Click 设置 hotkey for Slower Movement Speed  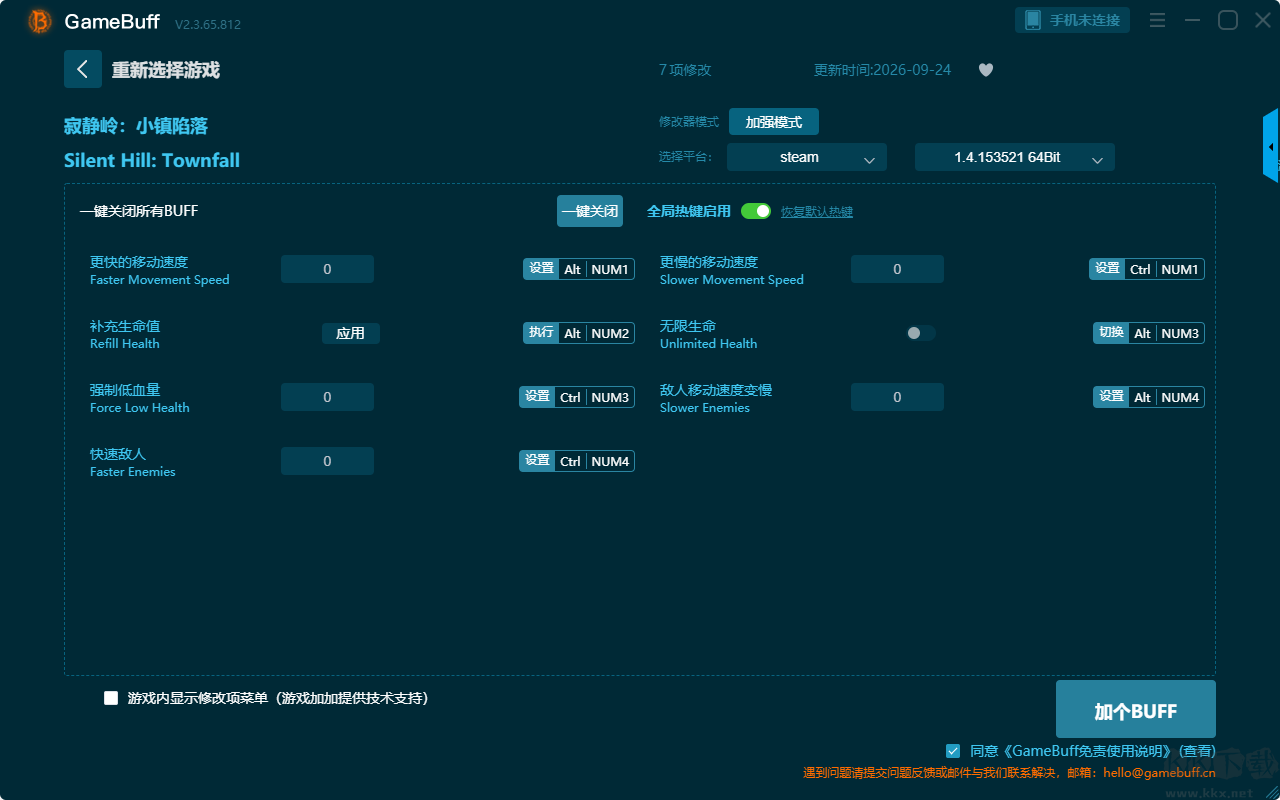coord(1107,269)
